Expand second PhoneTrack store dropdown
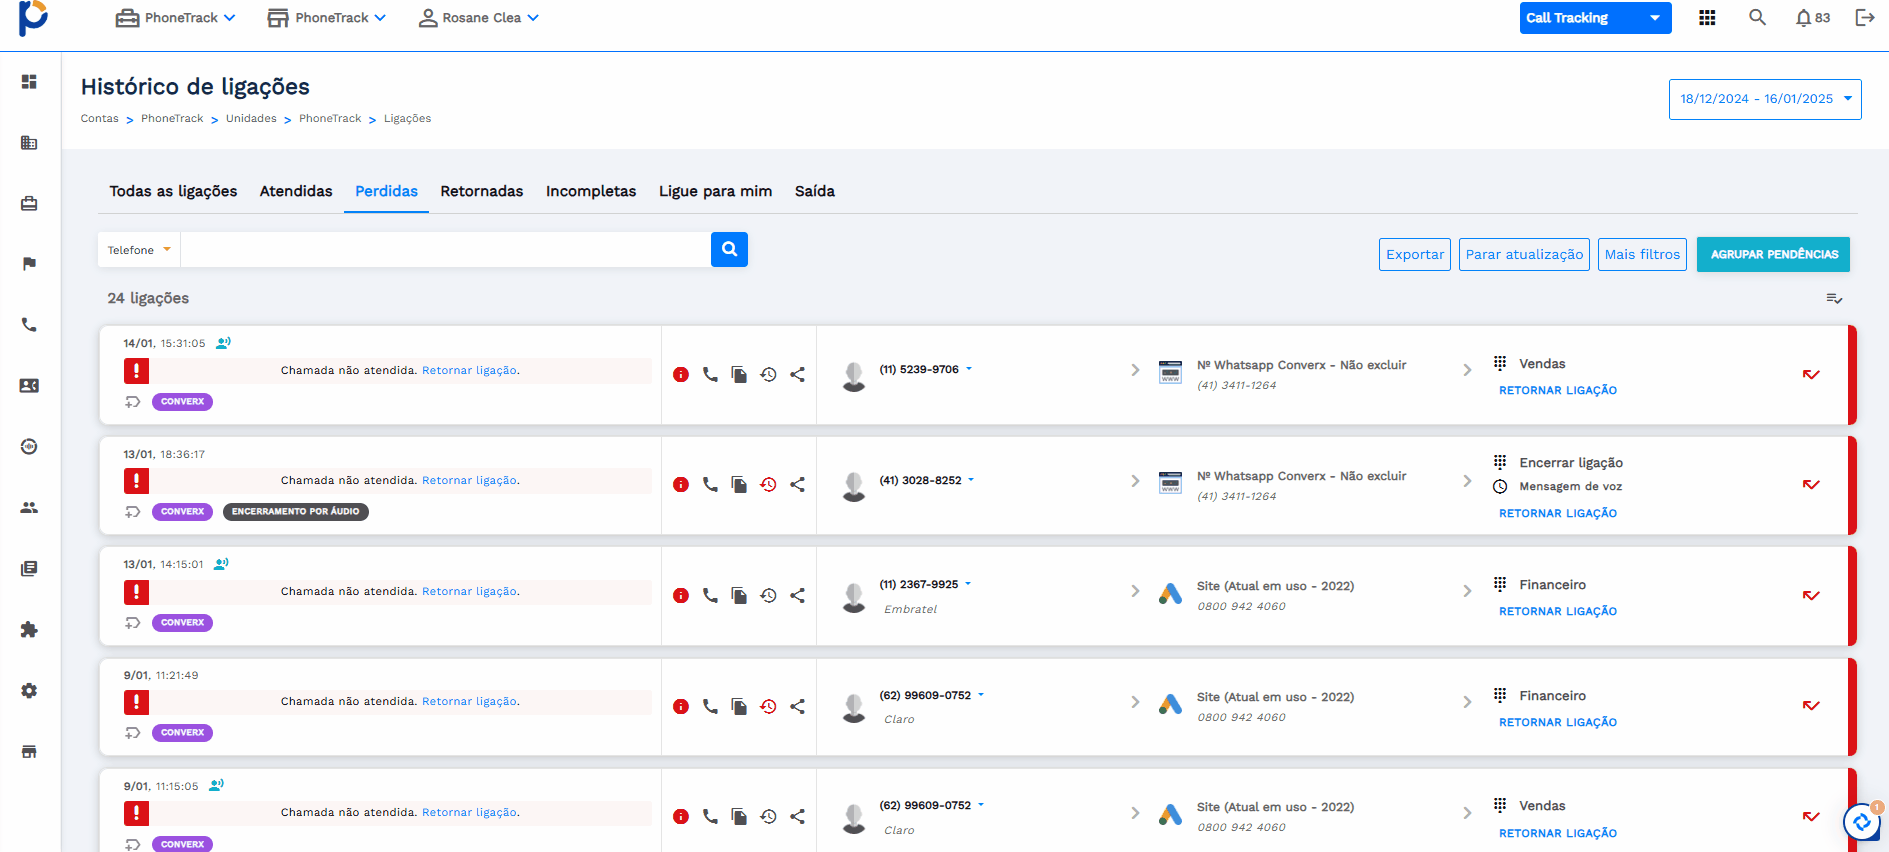Viewport: 1889px width, 852px height. [x=327, y=18]
